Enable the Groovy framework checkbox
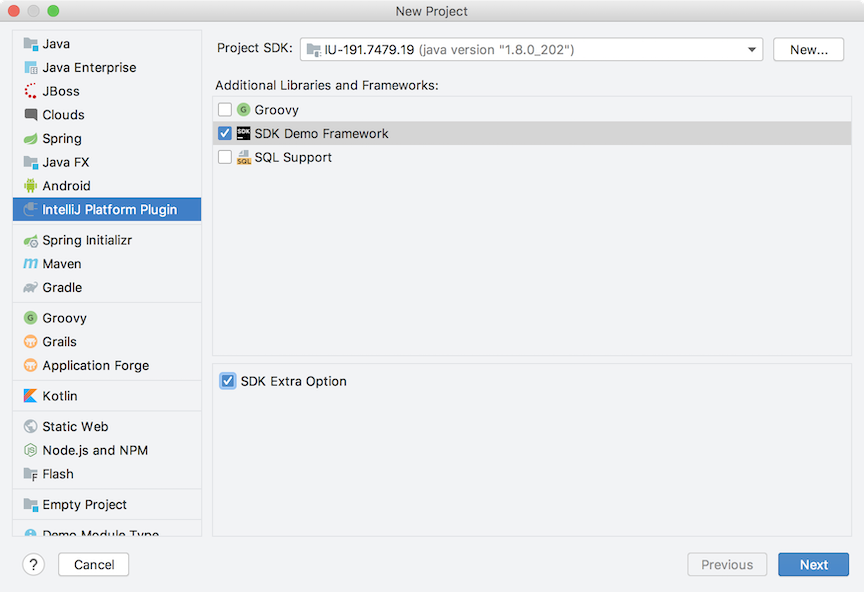 (225, 110)
